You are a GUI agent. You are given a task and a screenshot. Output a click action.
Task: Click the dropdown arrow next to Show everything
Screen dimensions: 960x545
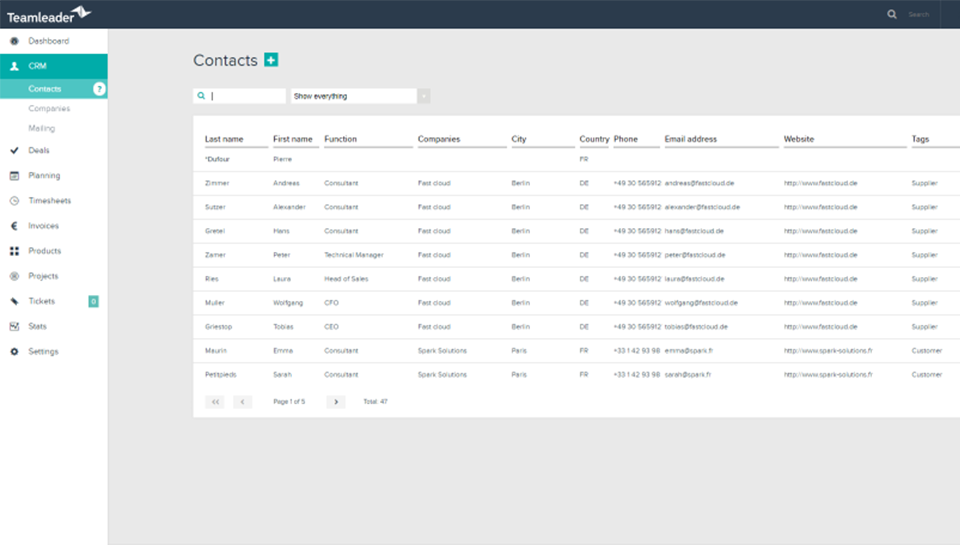(x=424, y=96)
